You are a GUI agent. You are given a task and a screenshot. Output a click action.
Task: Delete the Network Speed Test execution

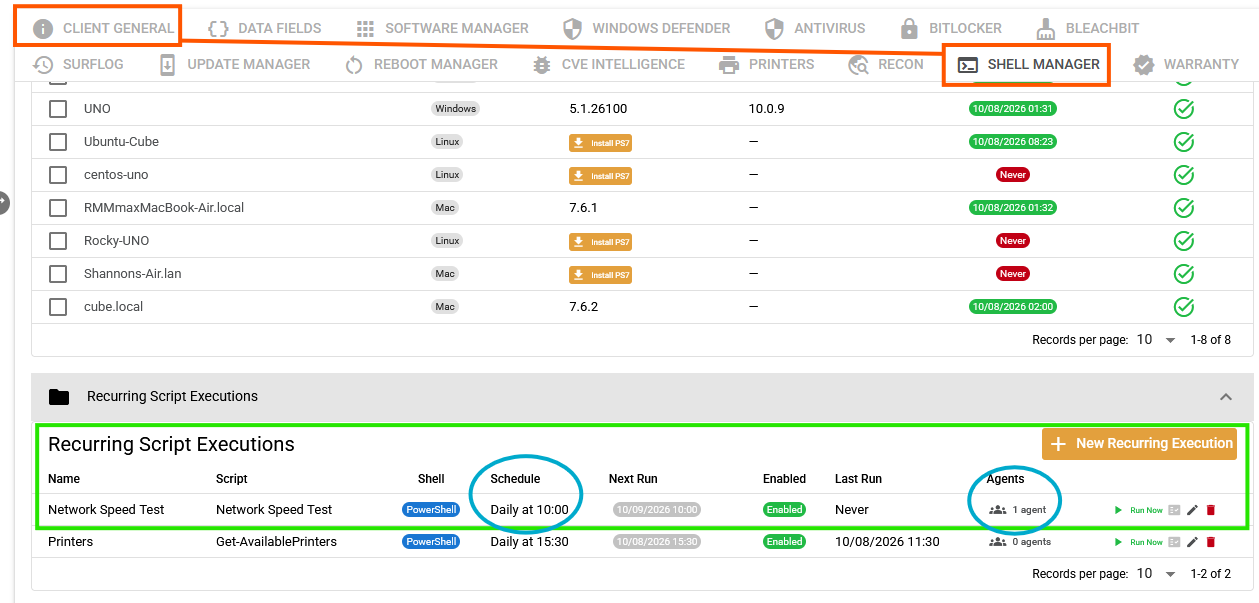[x=1211, y=510]
